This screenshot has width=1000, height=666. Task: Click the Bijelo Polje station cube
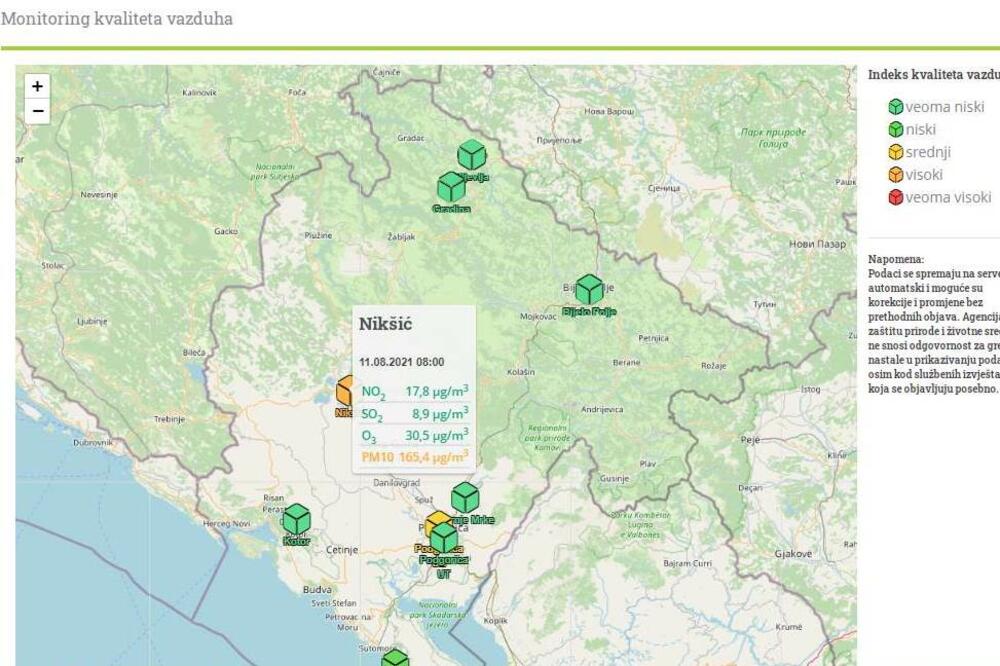pyautogui.click(x=590, y=288)
